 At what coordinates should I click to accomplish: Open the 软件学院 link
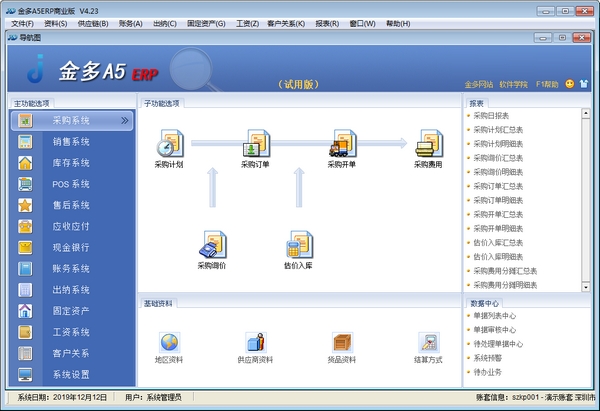point(514,84)
